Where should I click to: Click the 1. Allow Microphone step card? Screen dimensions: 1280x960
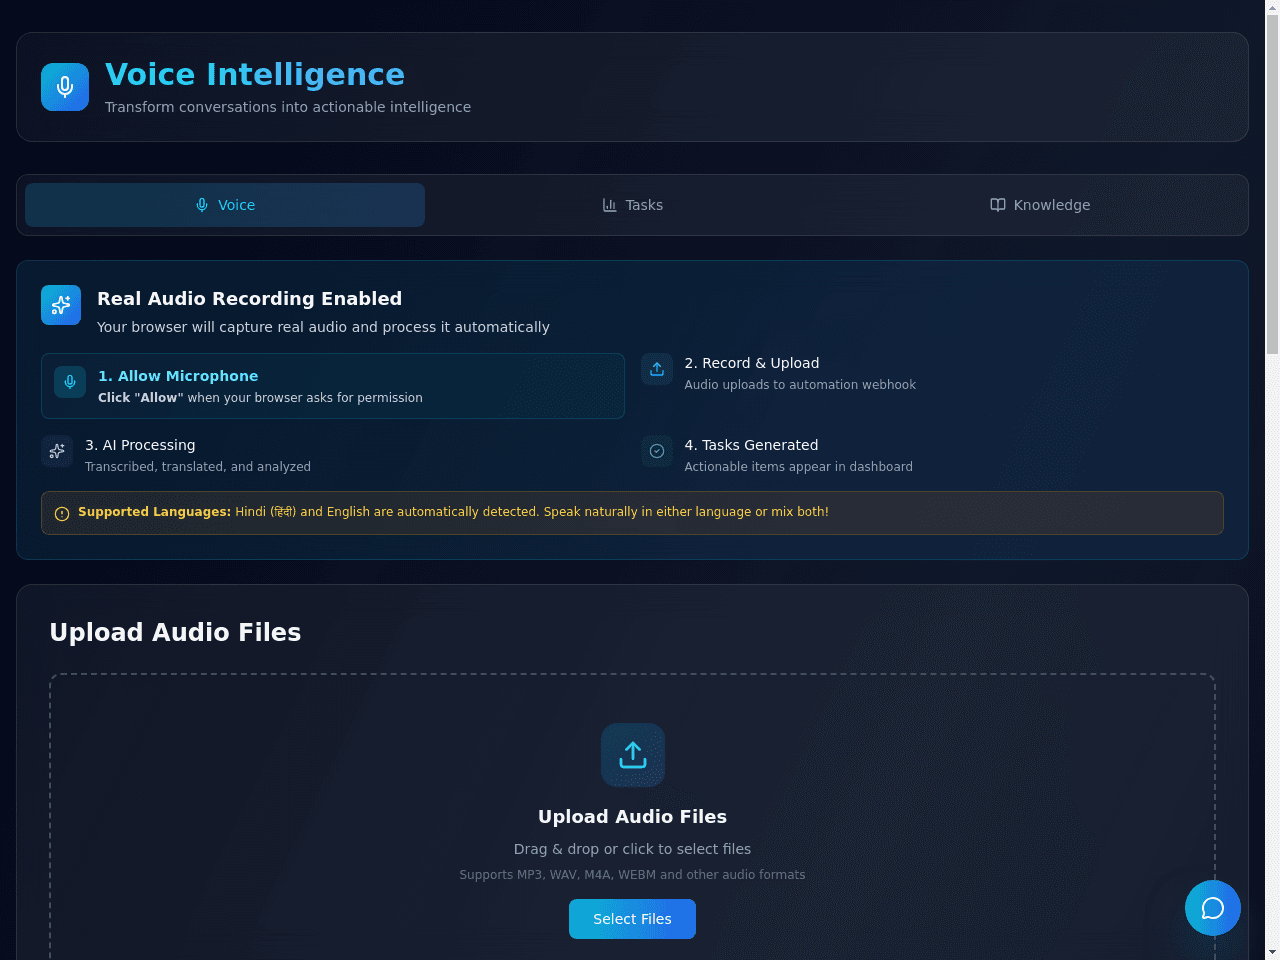click(x=333, y=386)
